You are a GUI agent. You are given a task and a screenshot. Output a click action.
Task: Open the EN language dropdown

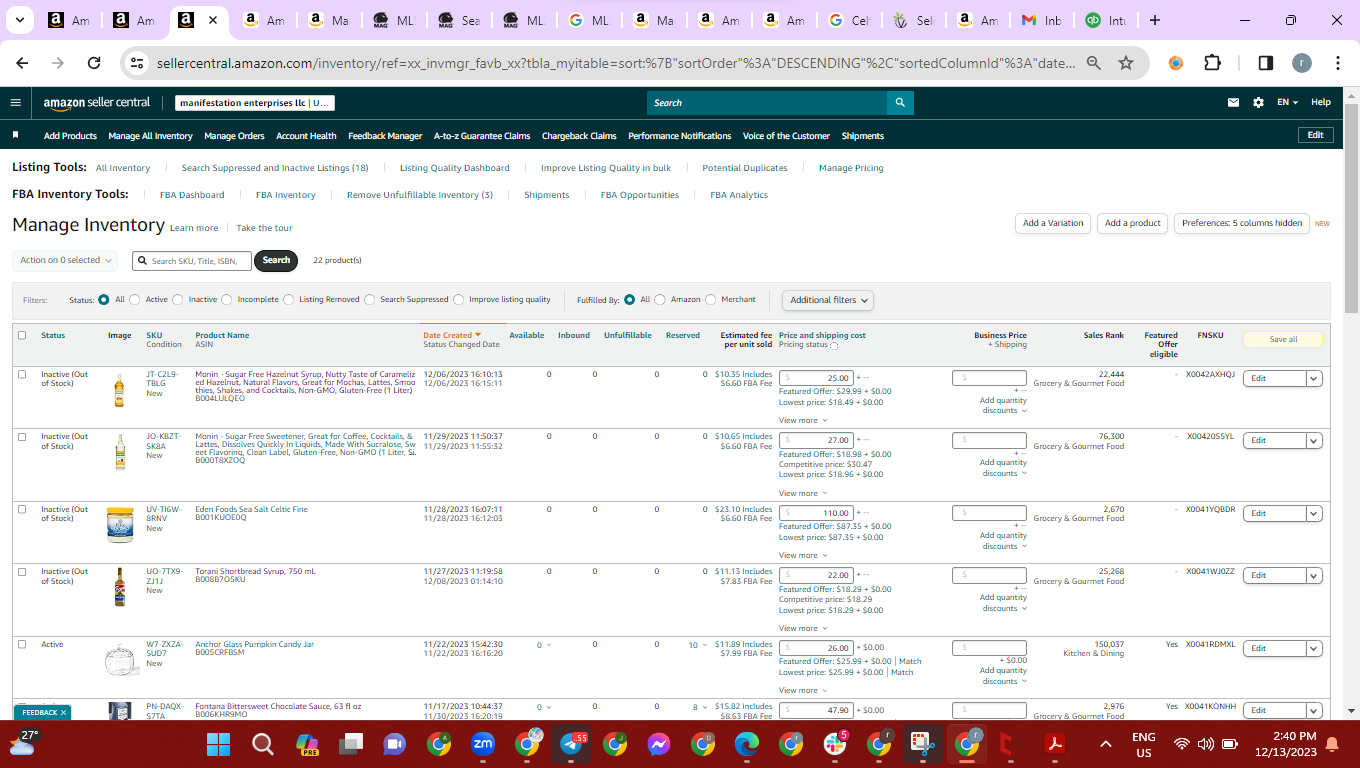click(1287, 102)
